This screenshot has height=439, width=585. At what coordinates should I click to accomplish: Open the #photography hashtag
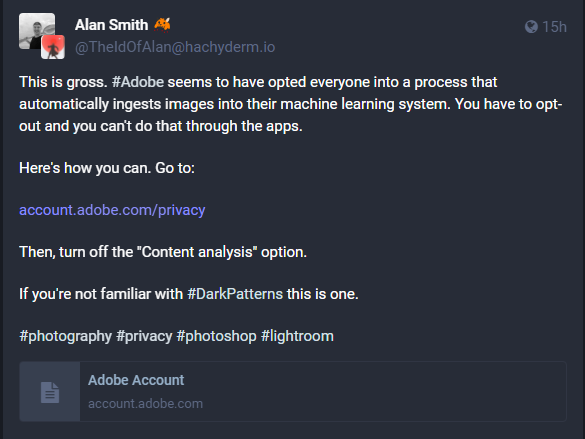[x=66, y=336]
